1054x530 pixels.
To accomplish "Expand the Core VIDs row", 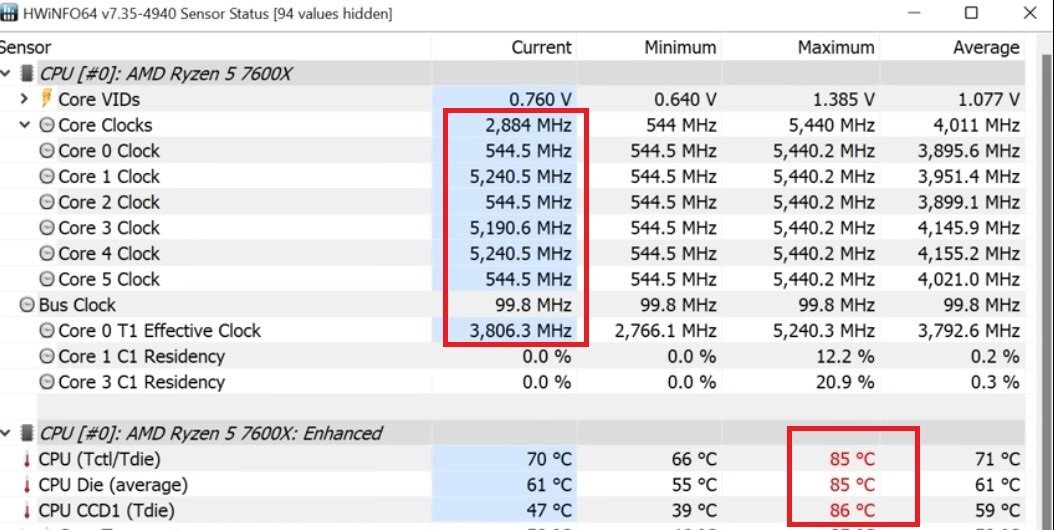I will [x=24, y=99].
